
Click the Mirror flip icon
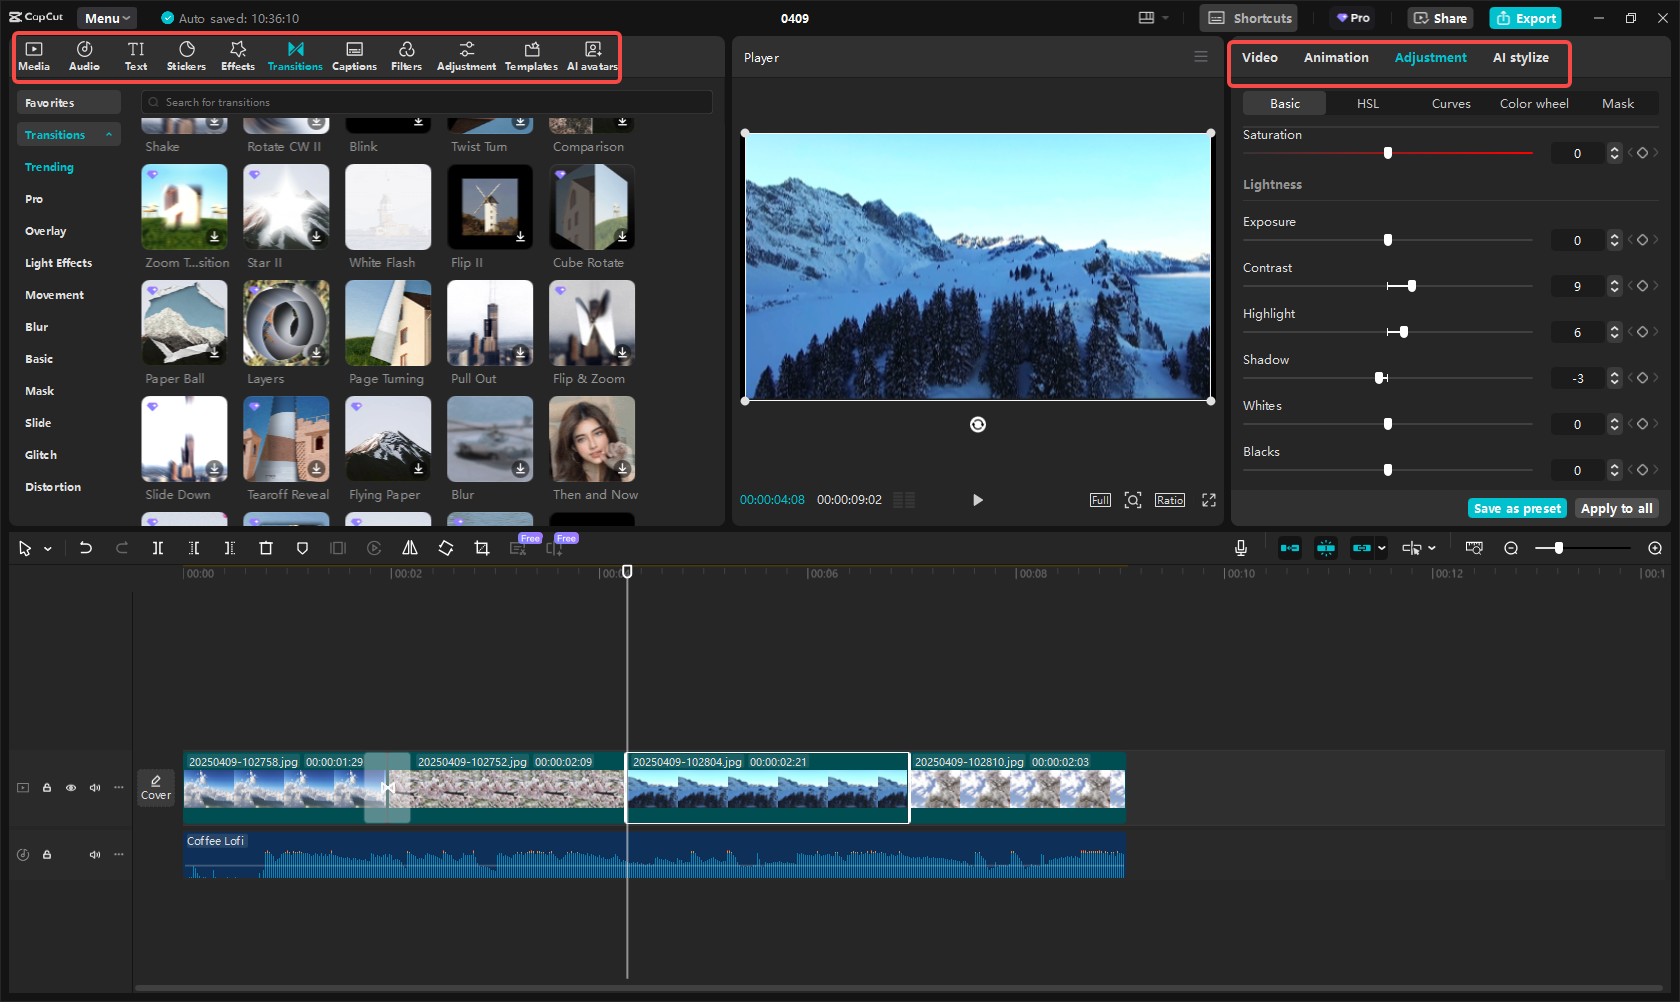pos(410,548)
